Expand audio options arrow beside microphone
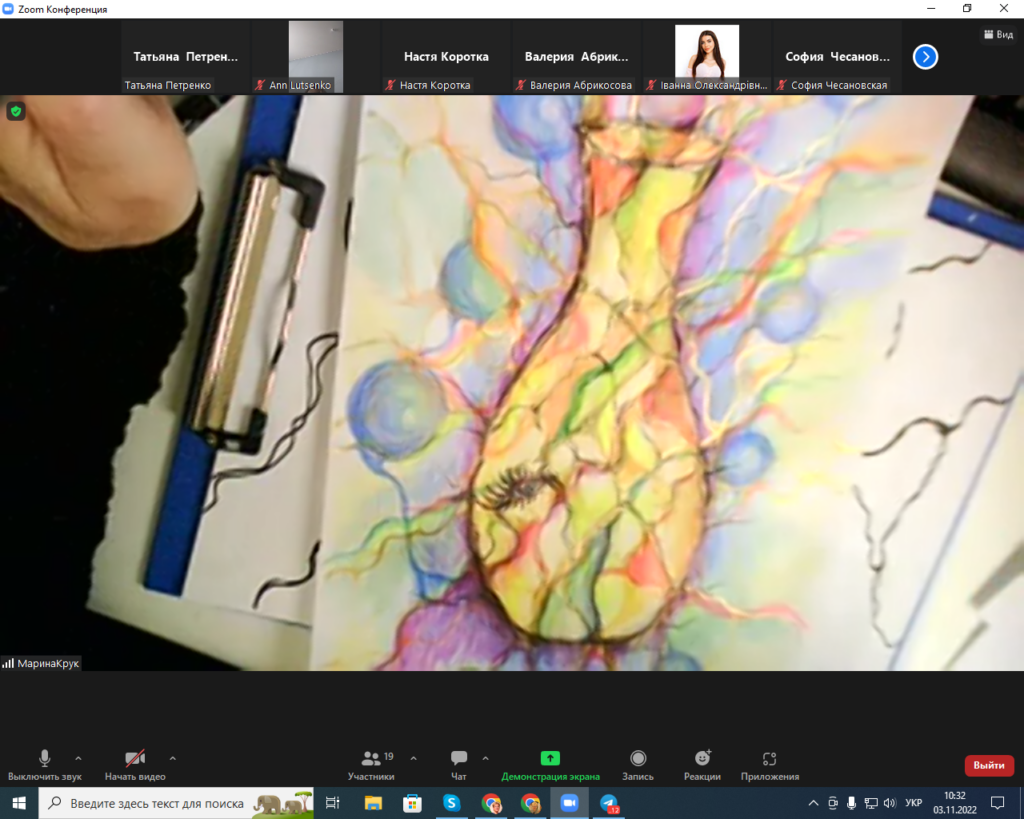Screen dimensions: 1024x819 [x=78, y=757]
